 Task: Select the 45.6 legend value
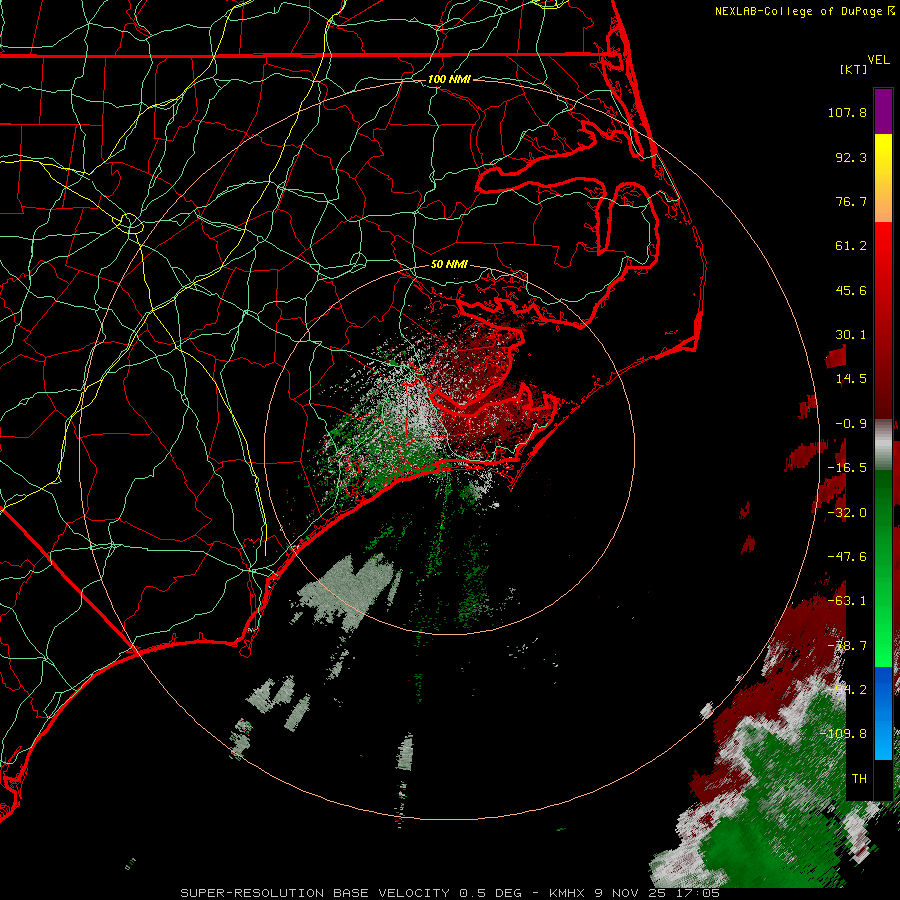coord(851,290)
